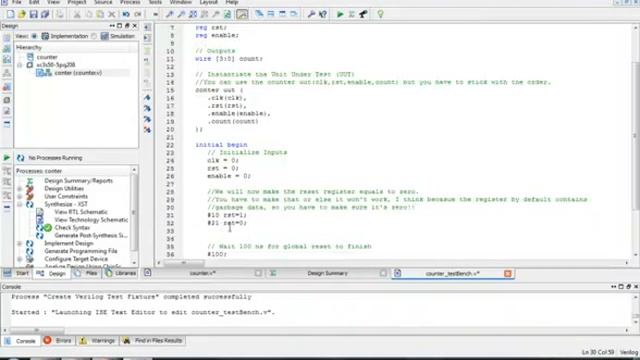The image size is (640, 360).
Task: Open the Tools menu
Action: click(x=155, y=2)
